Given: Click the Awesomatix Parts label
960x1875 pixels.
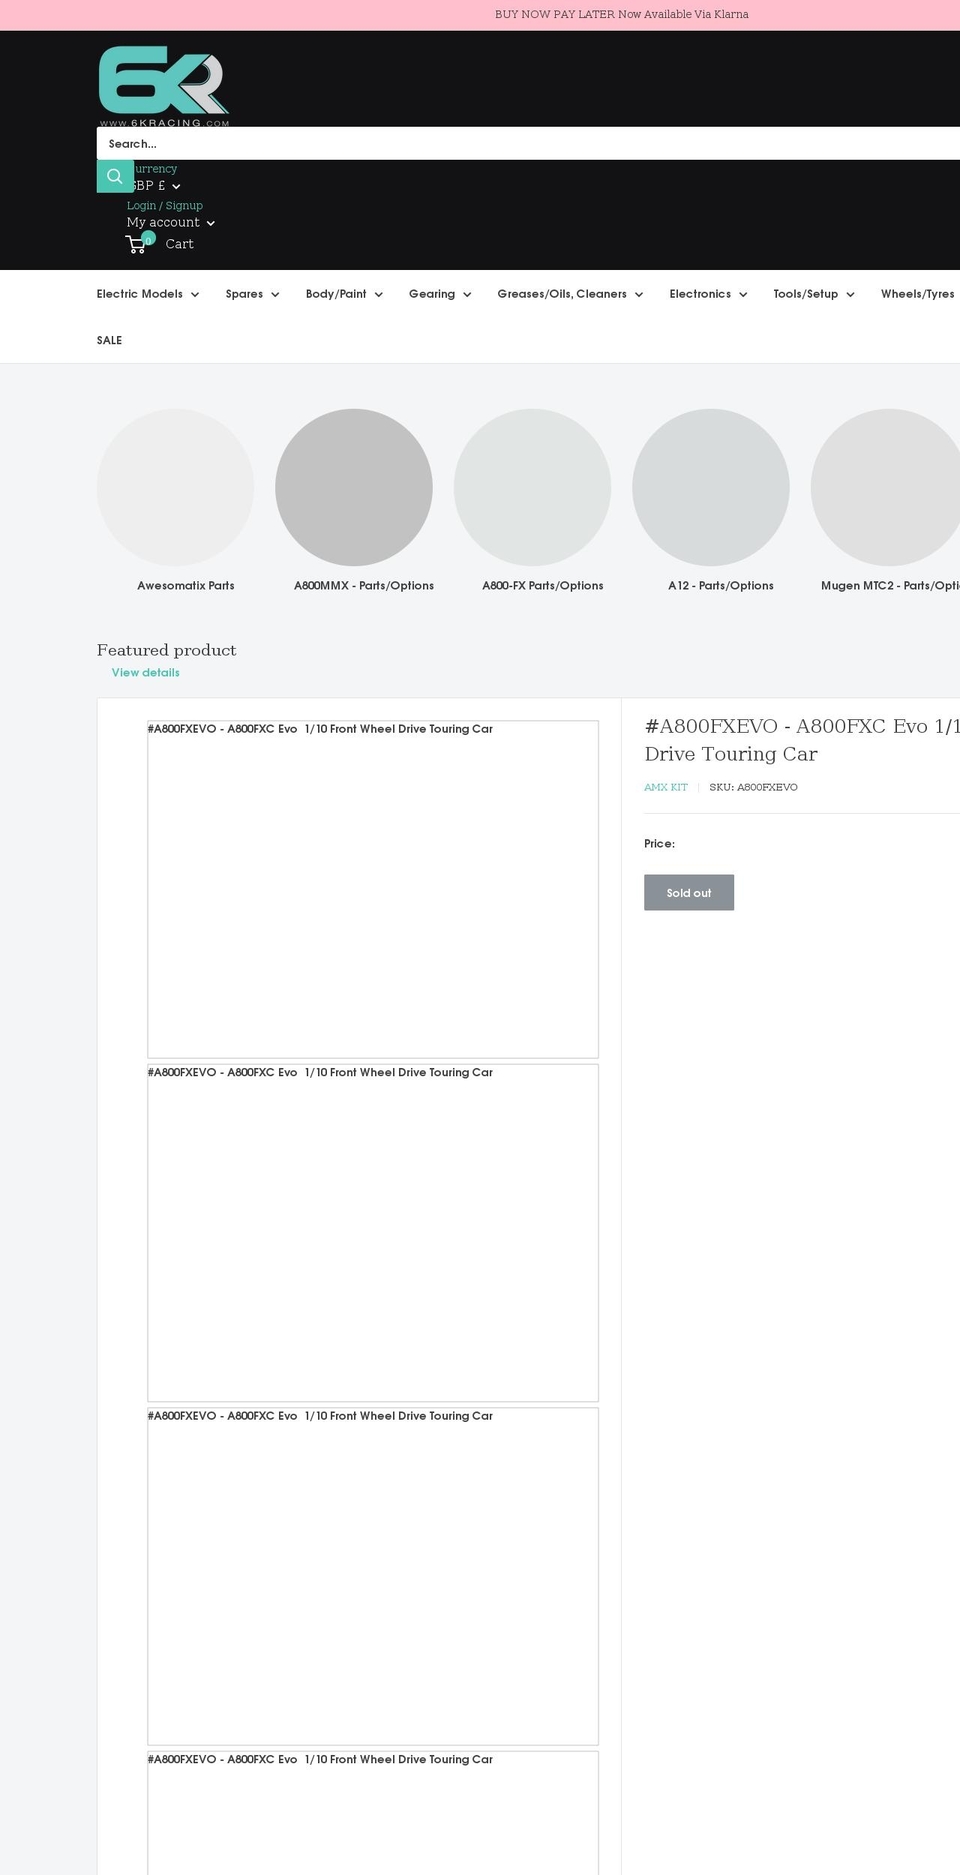Looking at the screenshot, I should pos(186,586).
